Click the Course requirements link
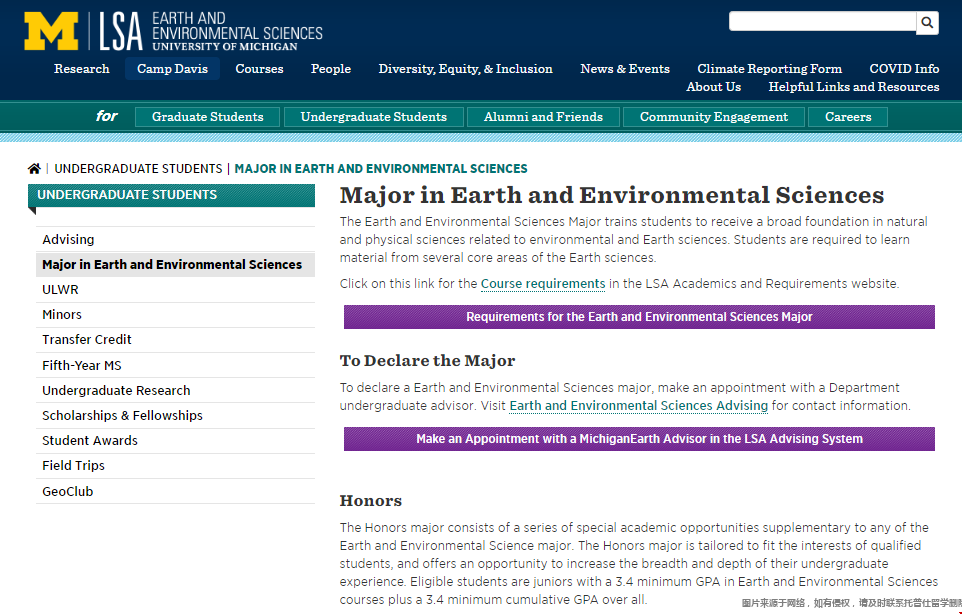The image size is (962, 614). pos(542,284)
